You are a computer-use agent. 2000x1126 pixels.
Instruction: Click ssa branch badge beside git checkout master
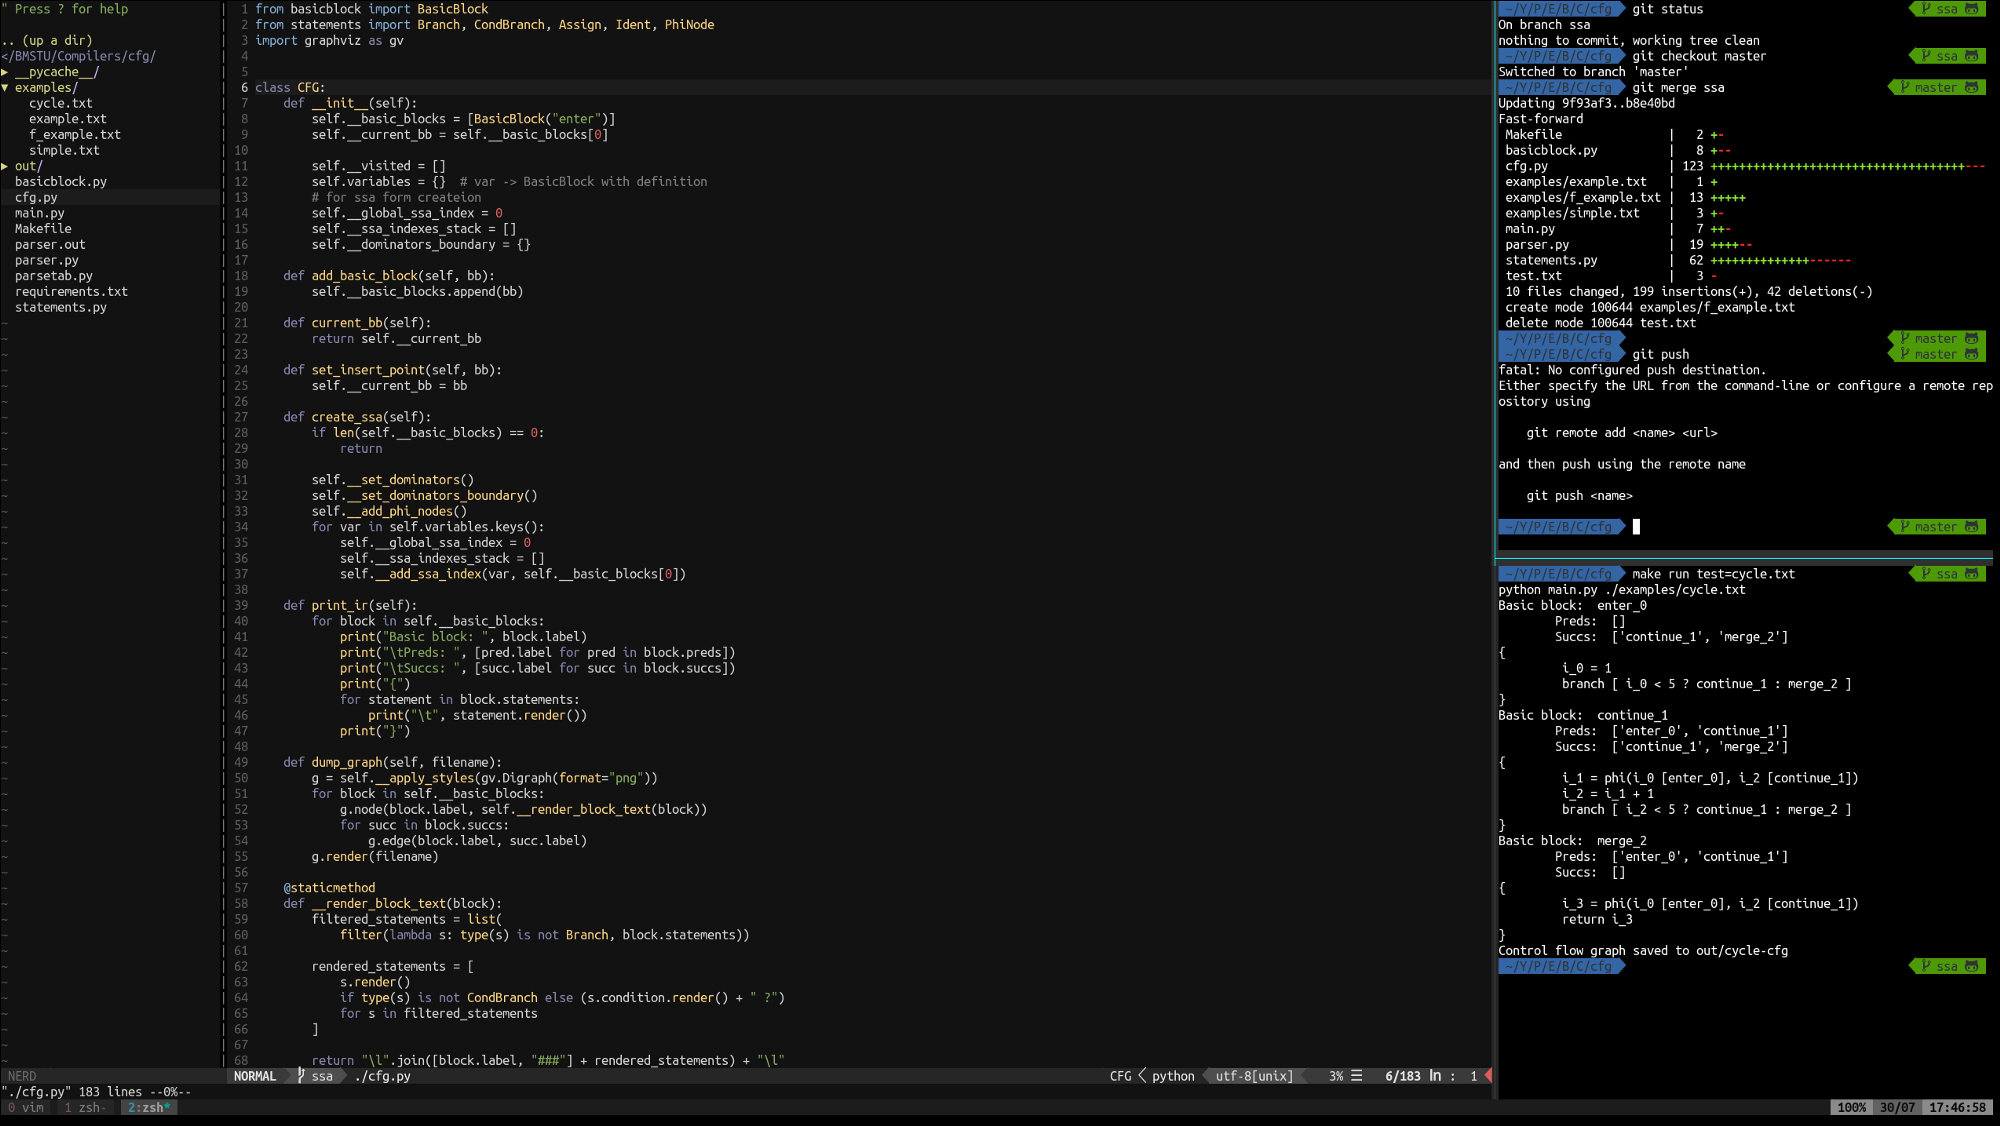(1948, 56)
